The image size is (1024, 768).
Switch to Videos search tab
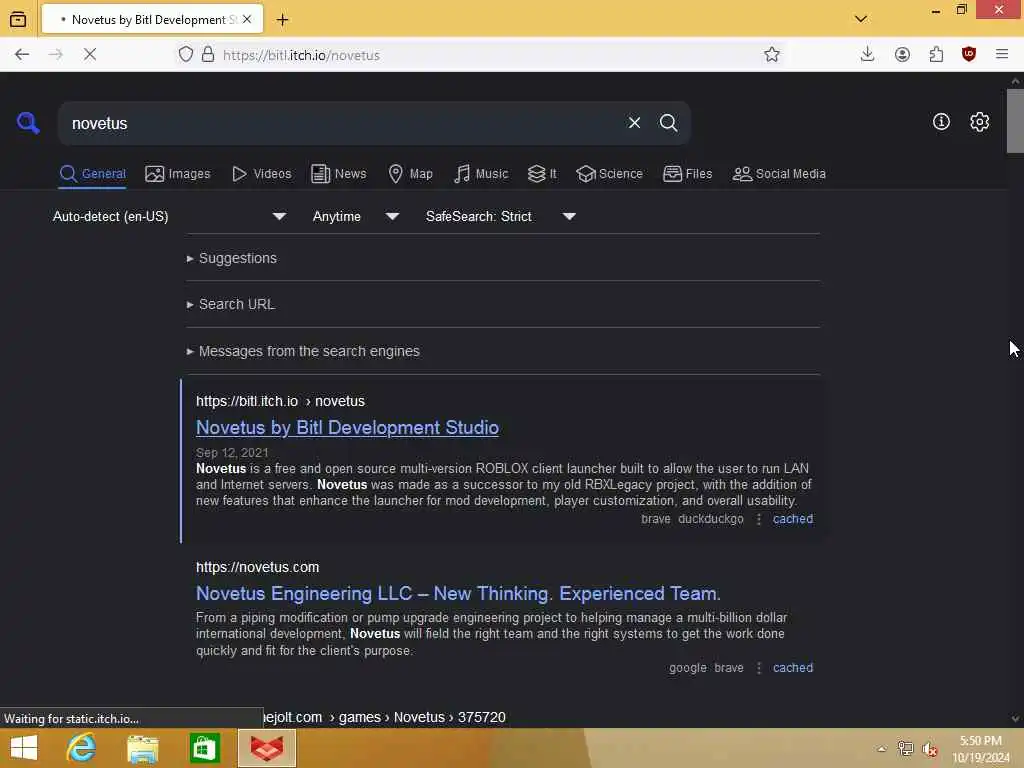click(x=261, y=174)
